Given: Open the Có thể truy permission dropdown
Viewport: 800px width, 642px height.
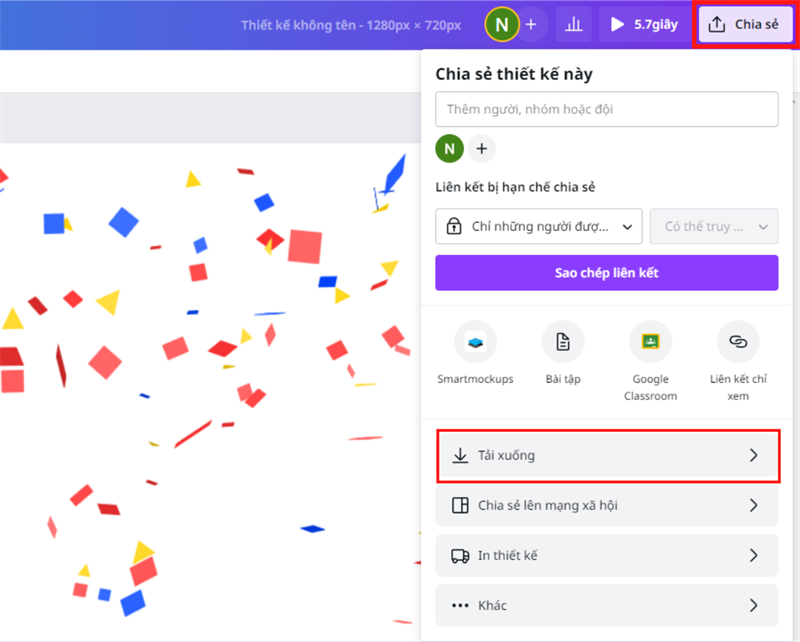Looking at the screenshot, I should coord(714,227).
